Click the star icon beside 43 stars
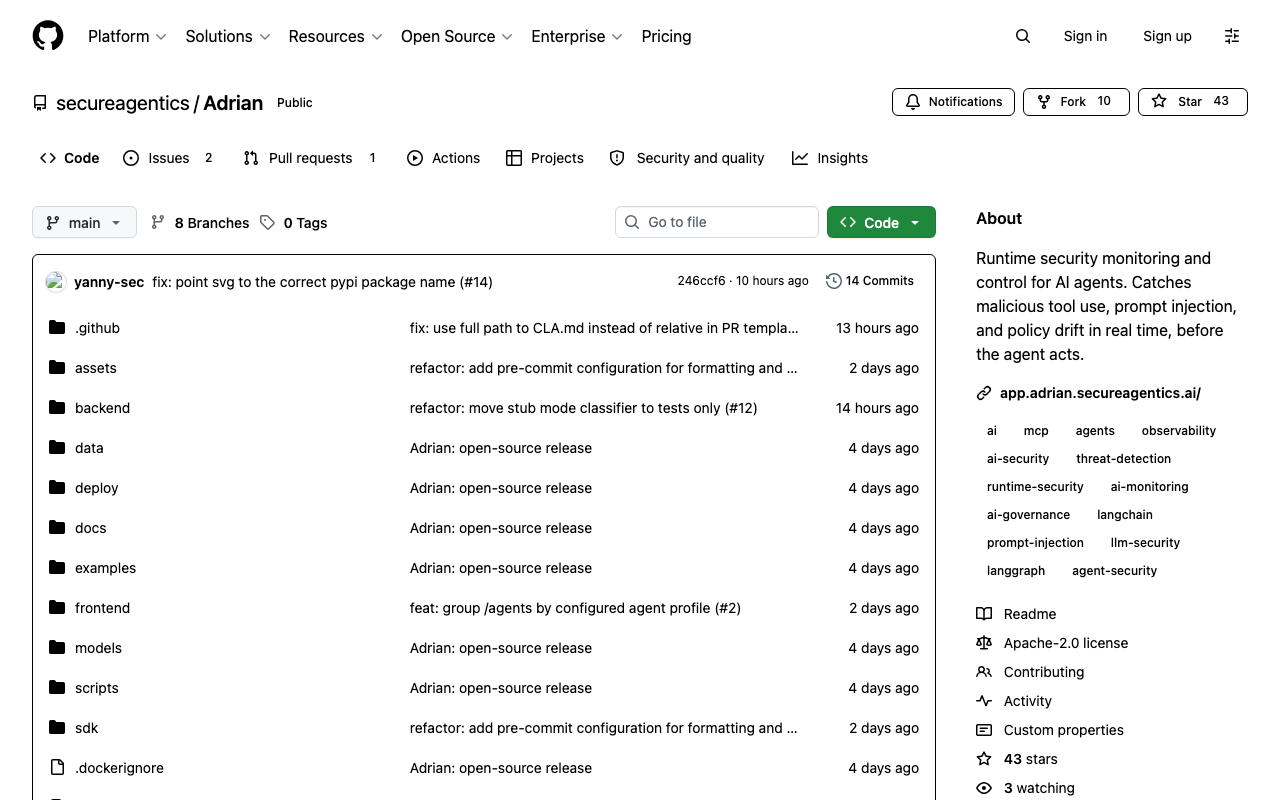This screenshot has width=1280, height=800. pos(984,759)
